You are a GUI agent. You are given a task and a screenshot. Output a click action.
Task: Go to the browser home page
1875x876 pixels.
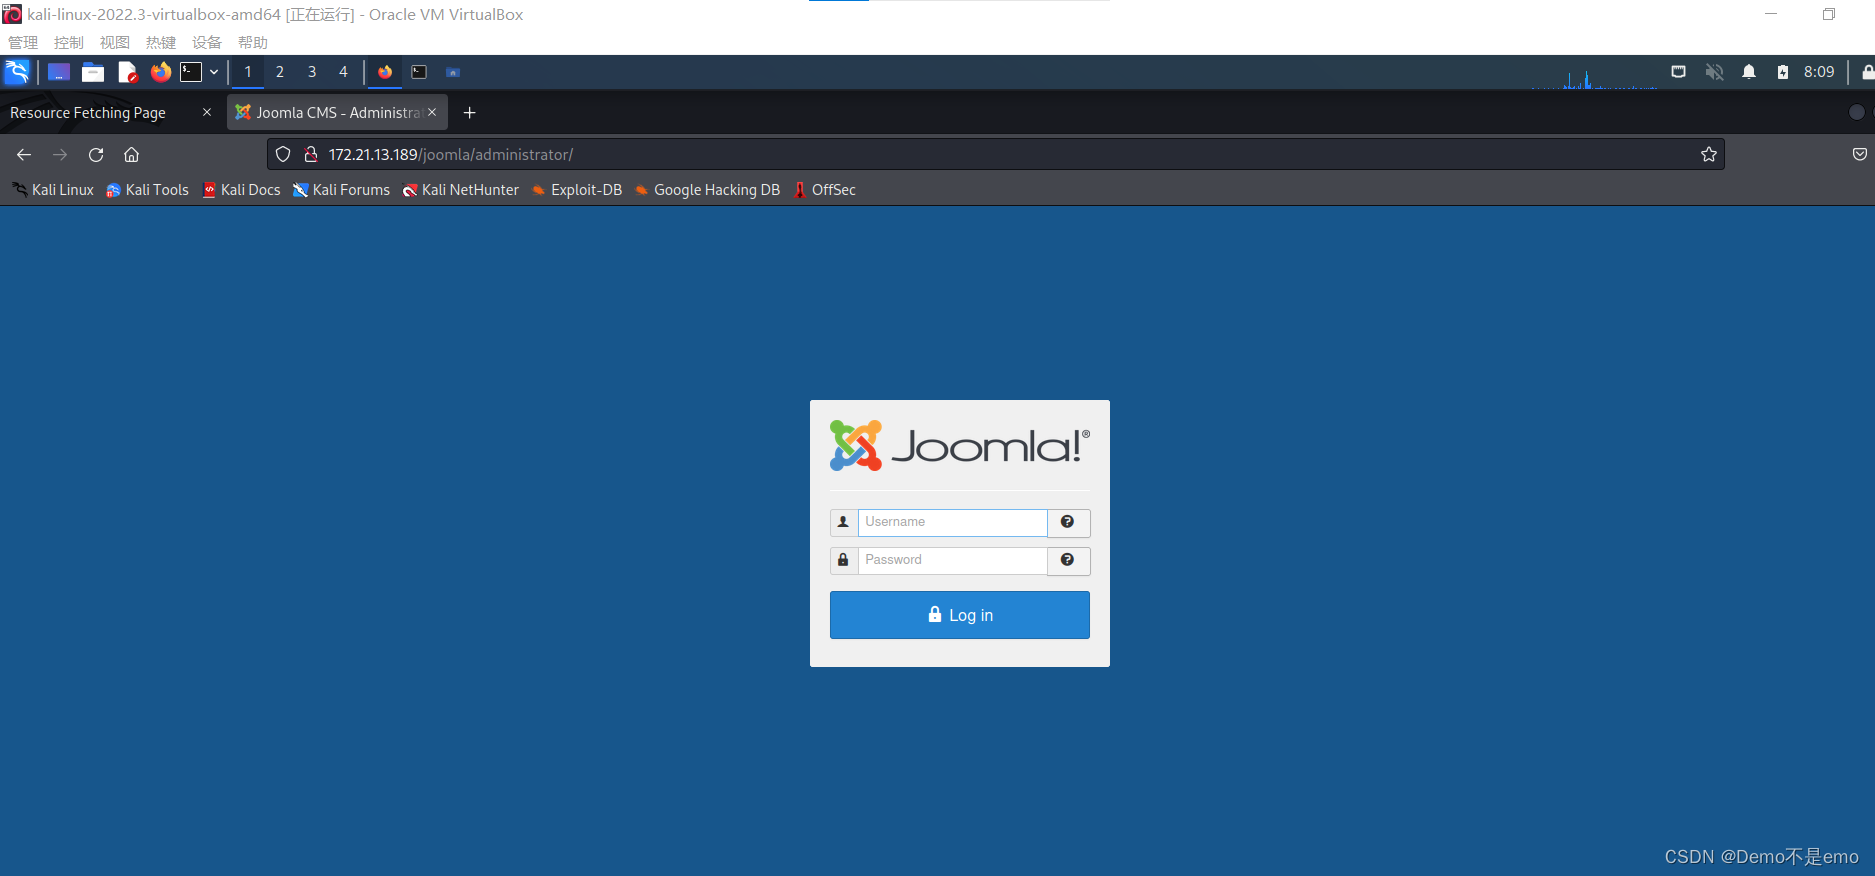pyautogui.click(x=132, y=154)
